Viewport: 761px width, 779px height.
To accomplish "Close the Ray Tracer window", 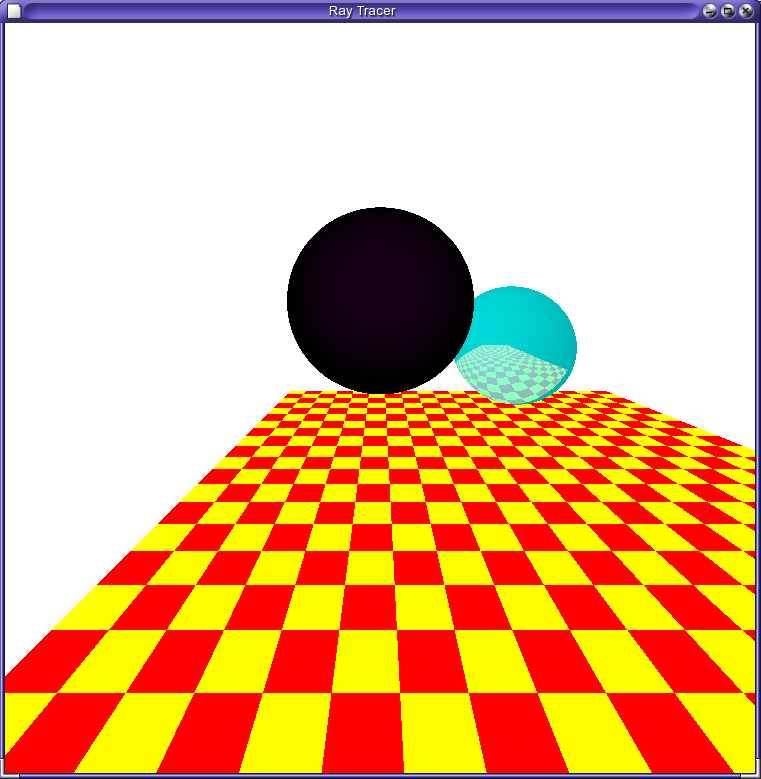I will (x=746, y=11).
